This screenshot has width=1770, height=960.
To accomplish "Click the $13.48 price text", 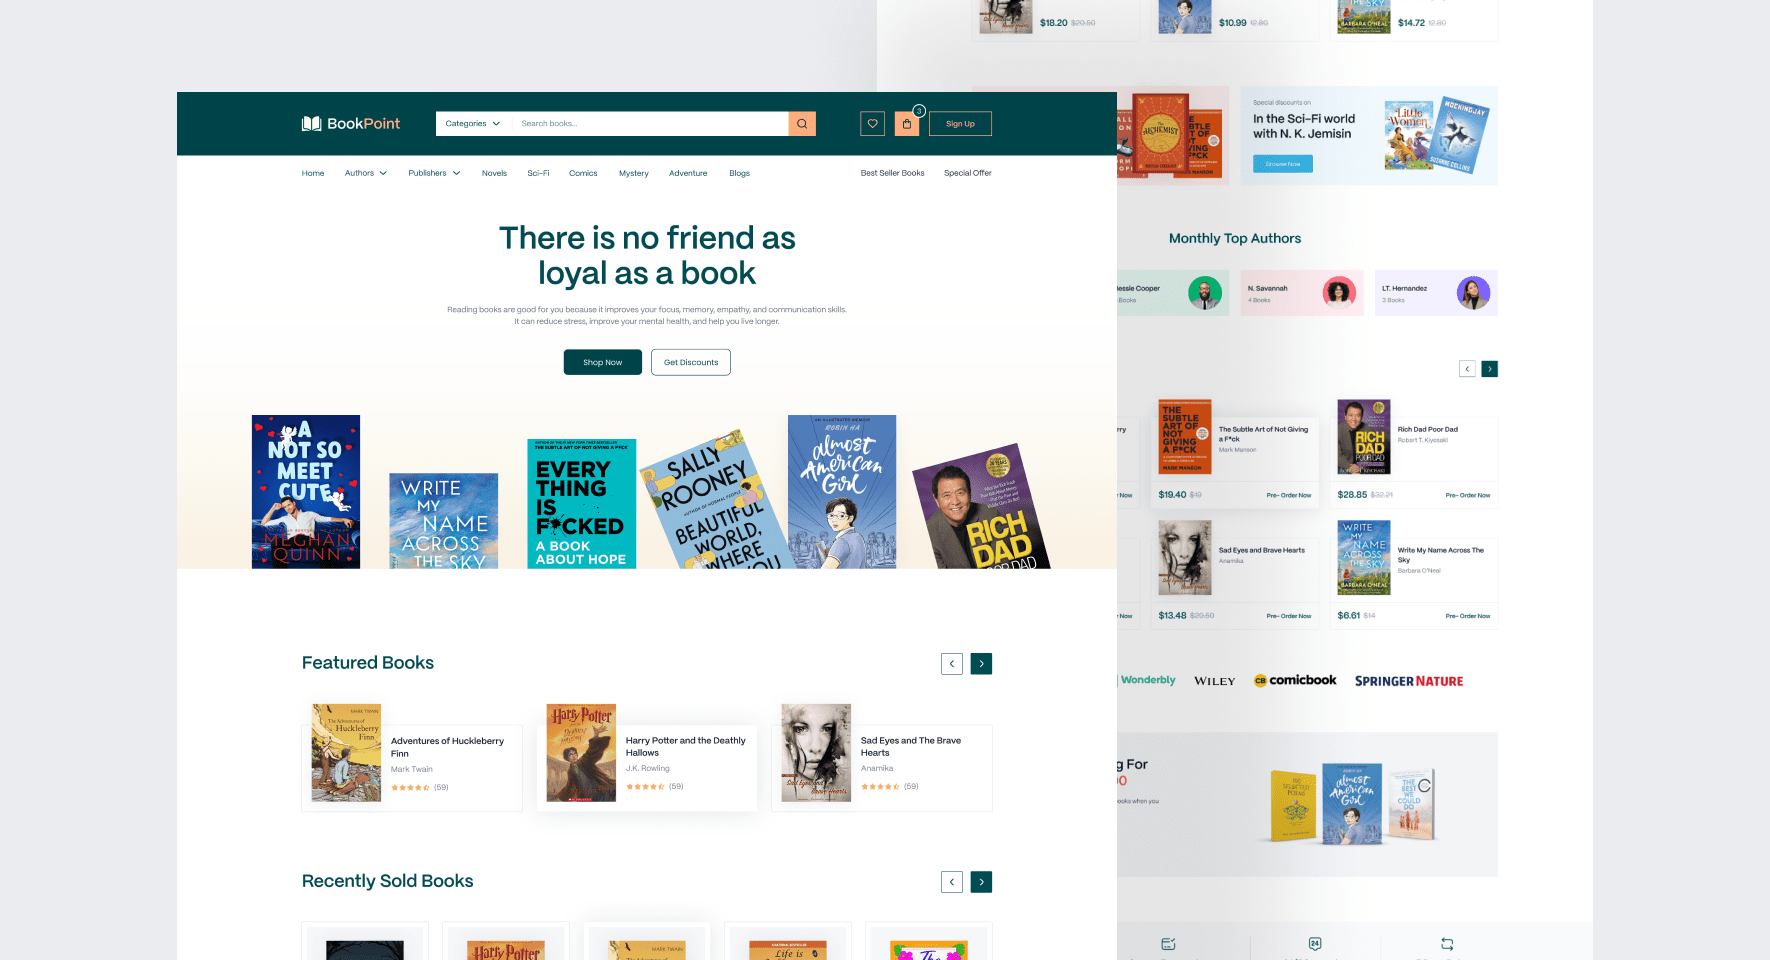I will point(1172,616).
